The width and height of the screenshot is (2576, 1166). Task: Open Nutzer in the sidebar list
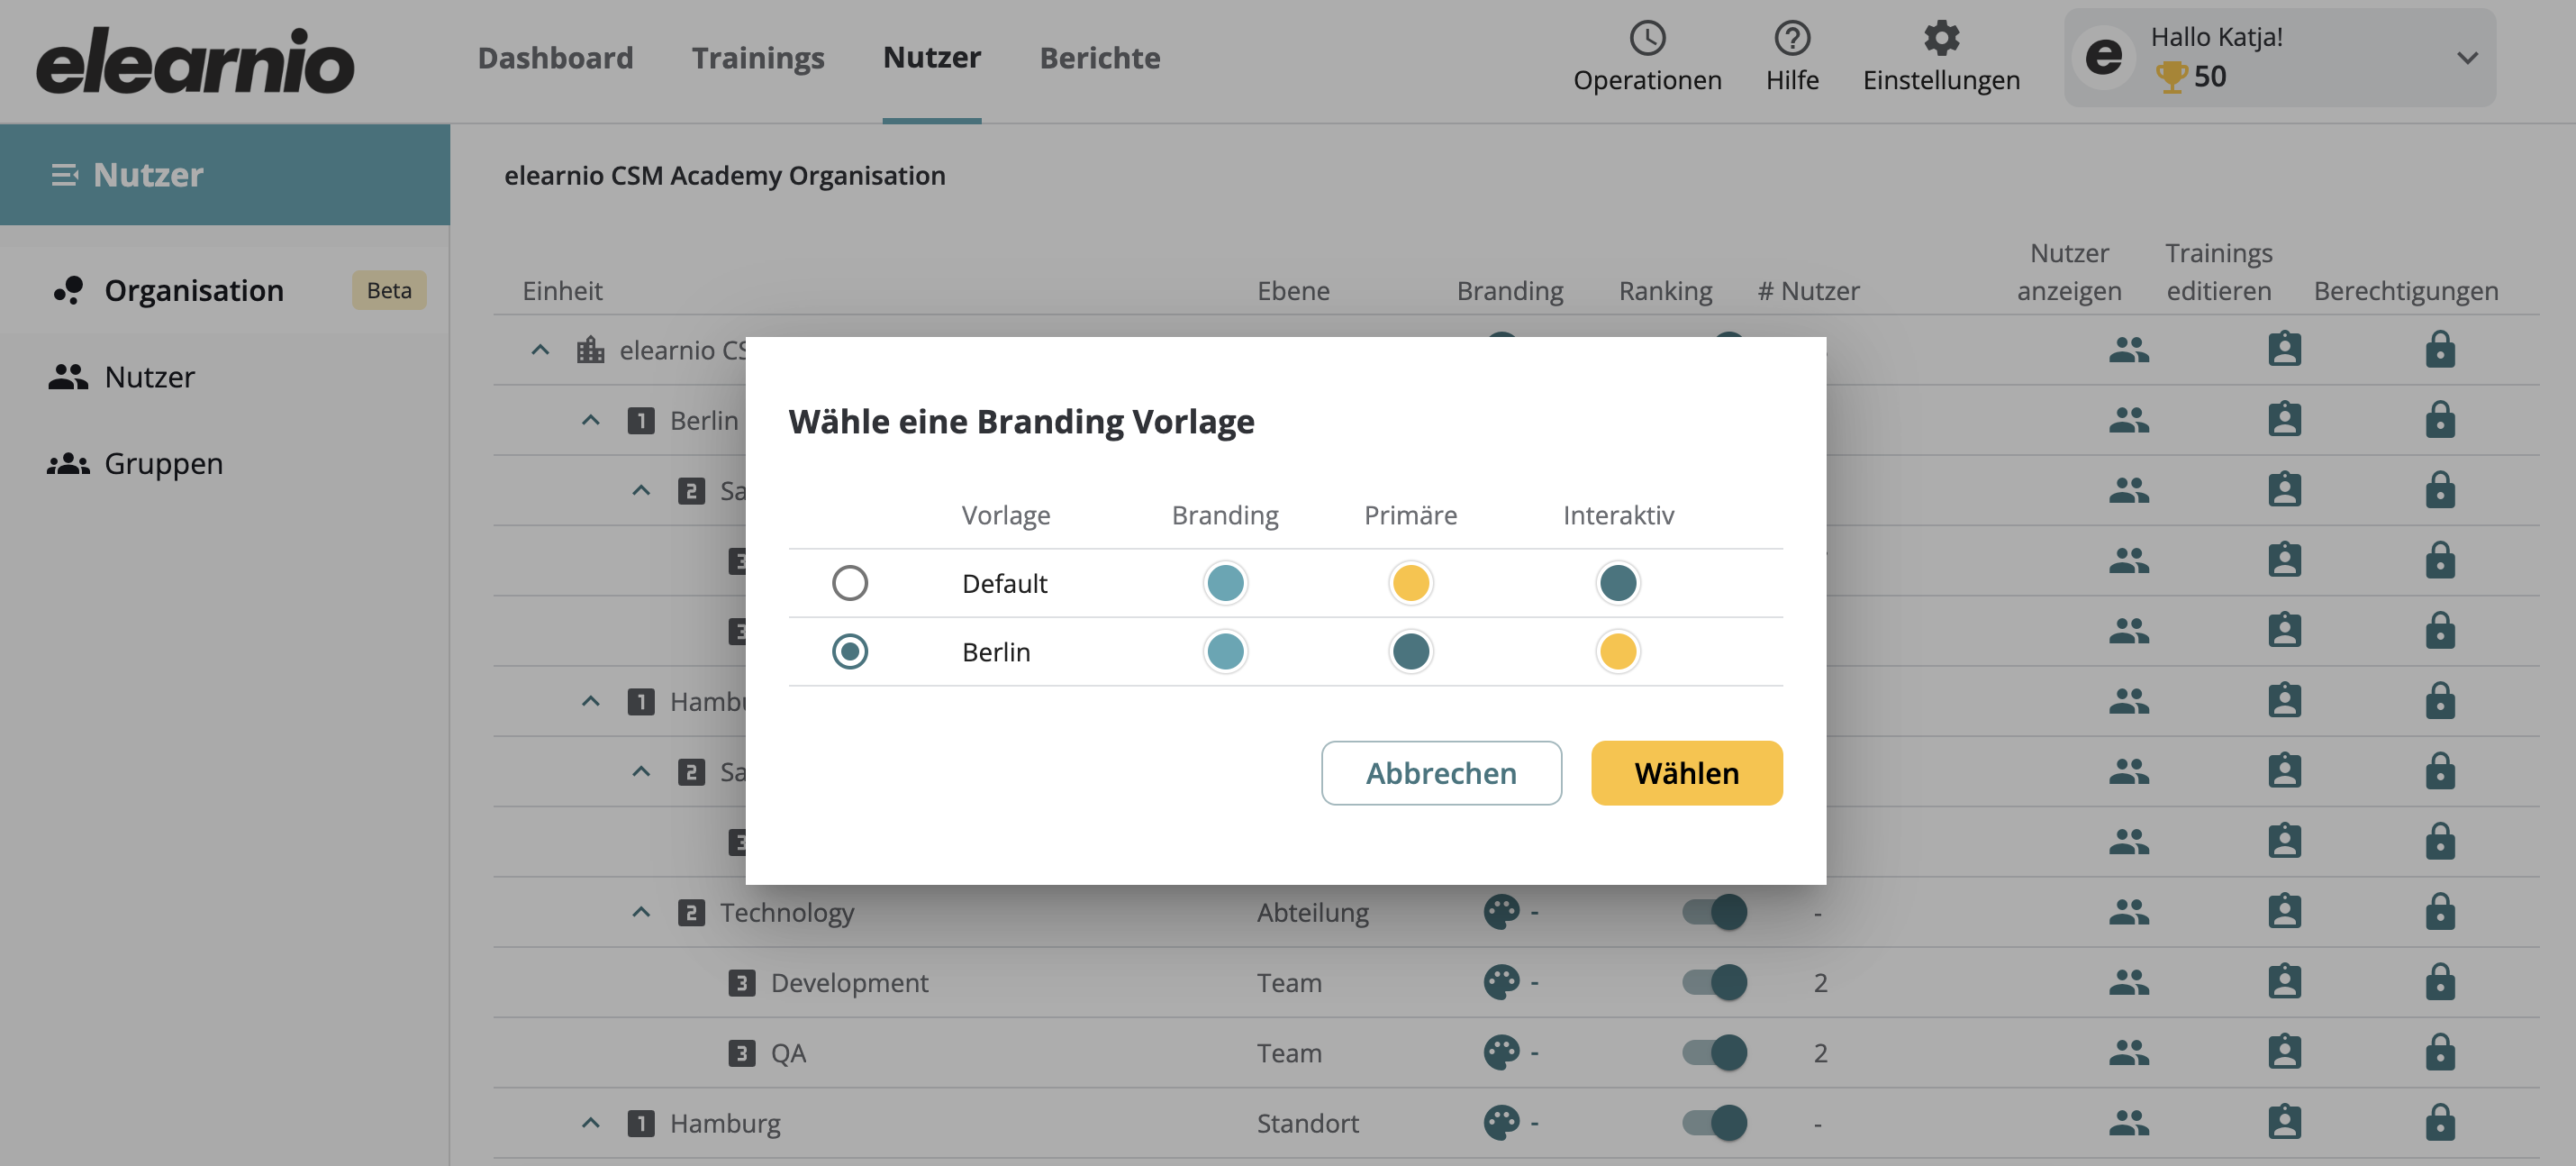pyautogui.click(x=149, y=377)
